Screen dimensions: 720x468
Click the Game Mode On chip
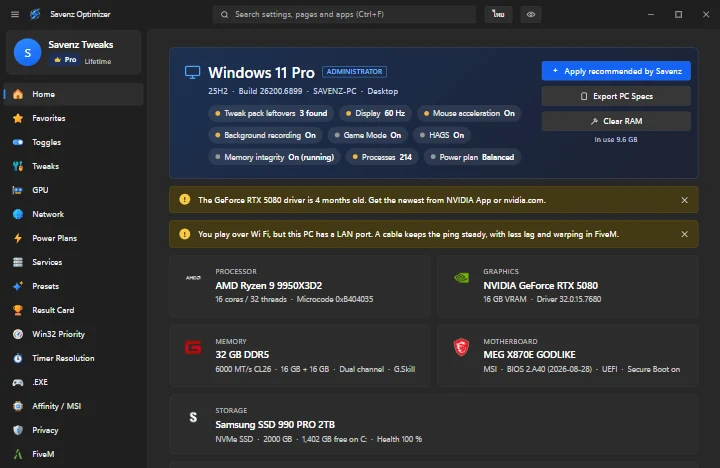[x=368, y=135]
